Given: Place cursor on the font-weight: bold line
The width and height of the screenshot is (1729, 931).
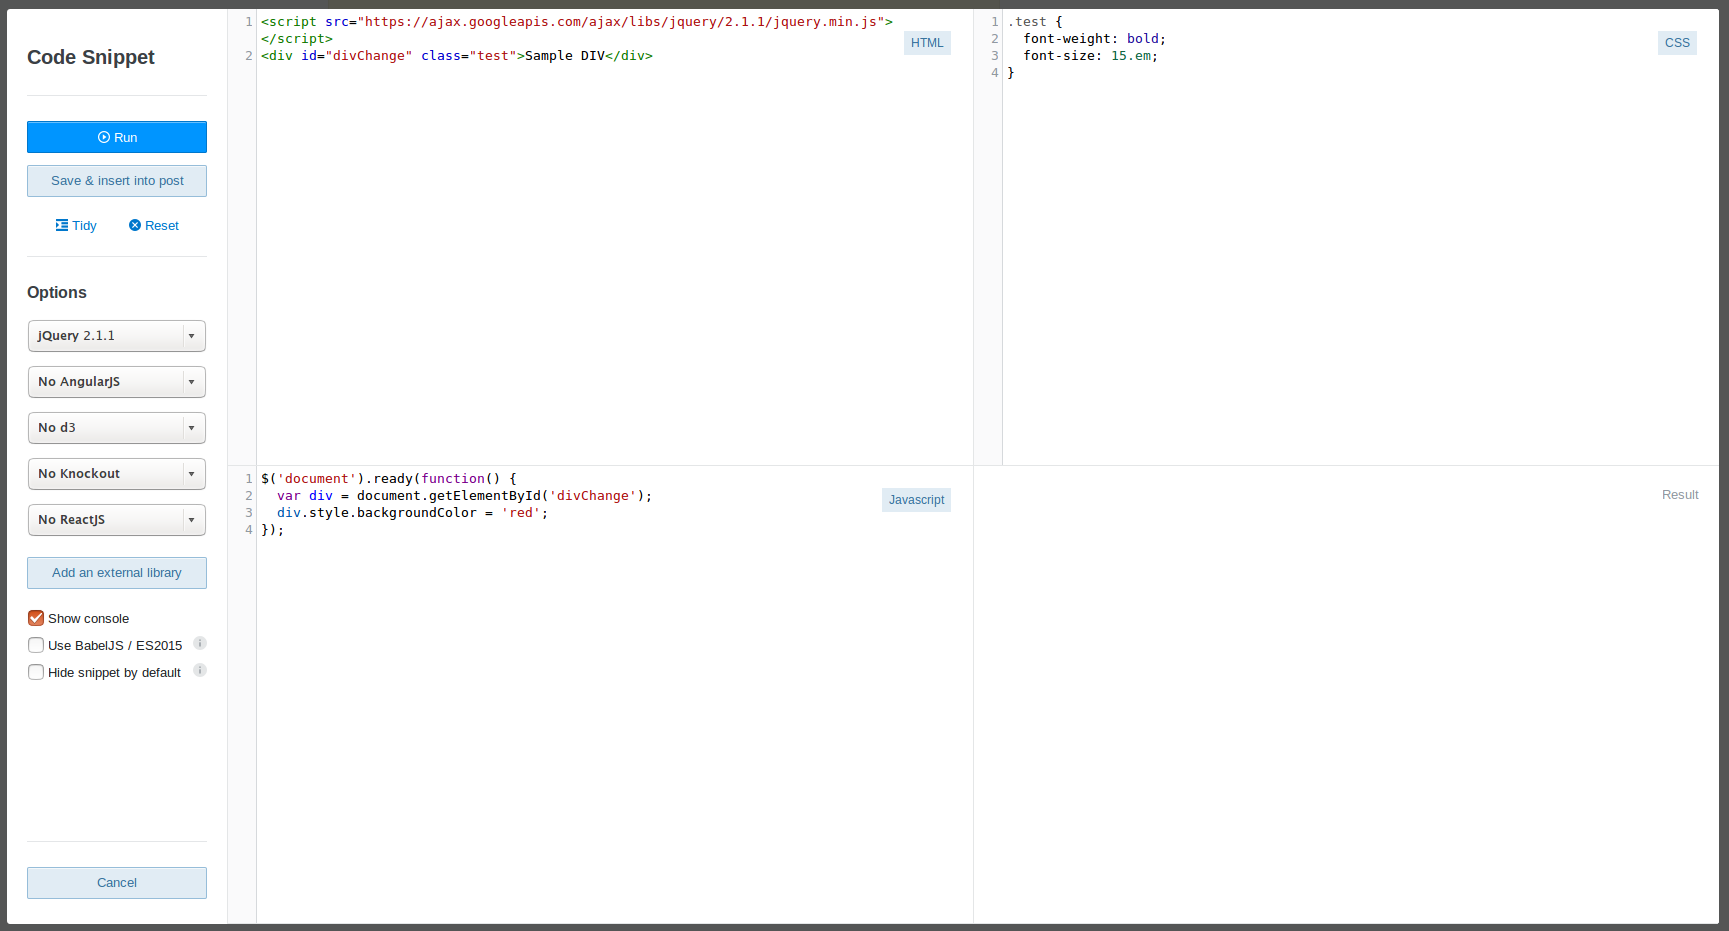Looking at the screenshot, I should coord(1094,39).
